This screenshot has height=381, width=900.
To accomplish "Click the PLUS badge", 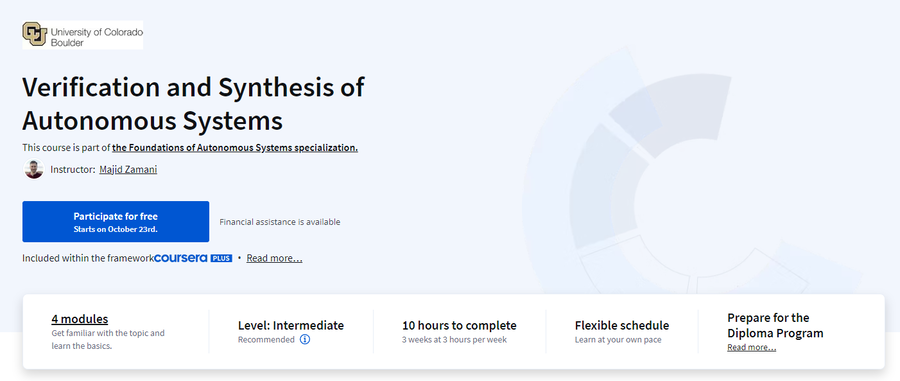I will (x=221, y=258).
